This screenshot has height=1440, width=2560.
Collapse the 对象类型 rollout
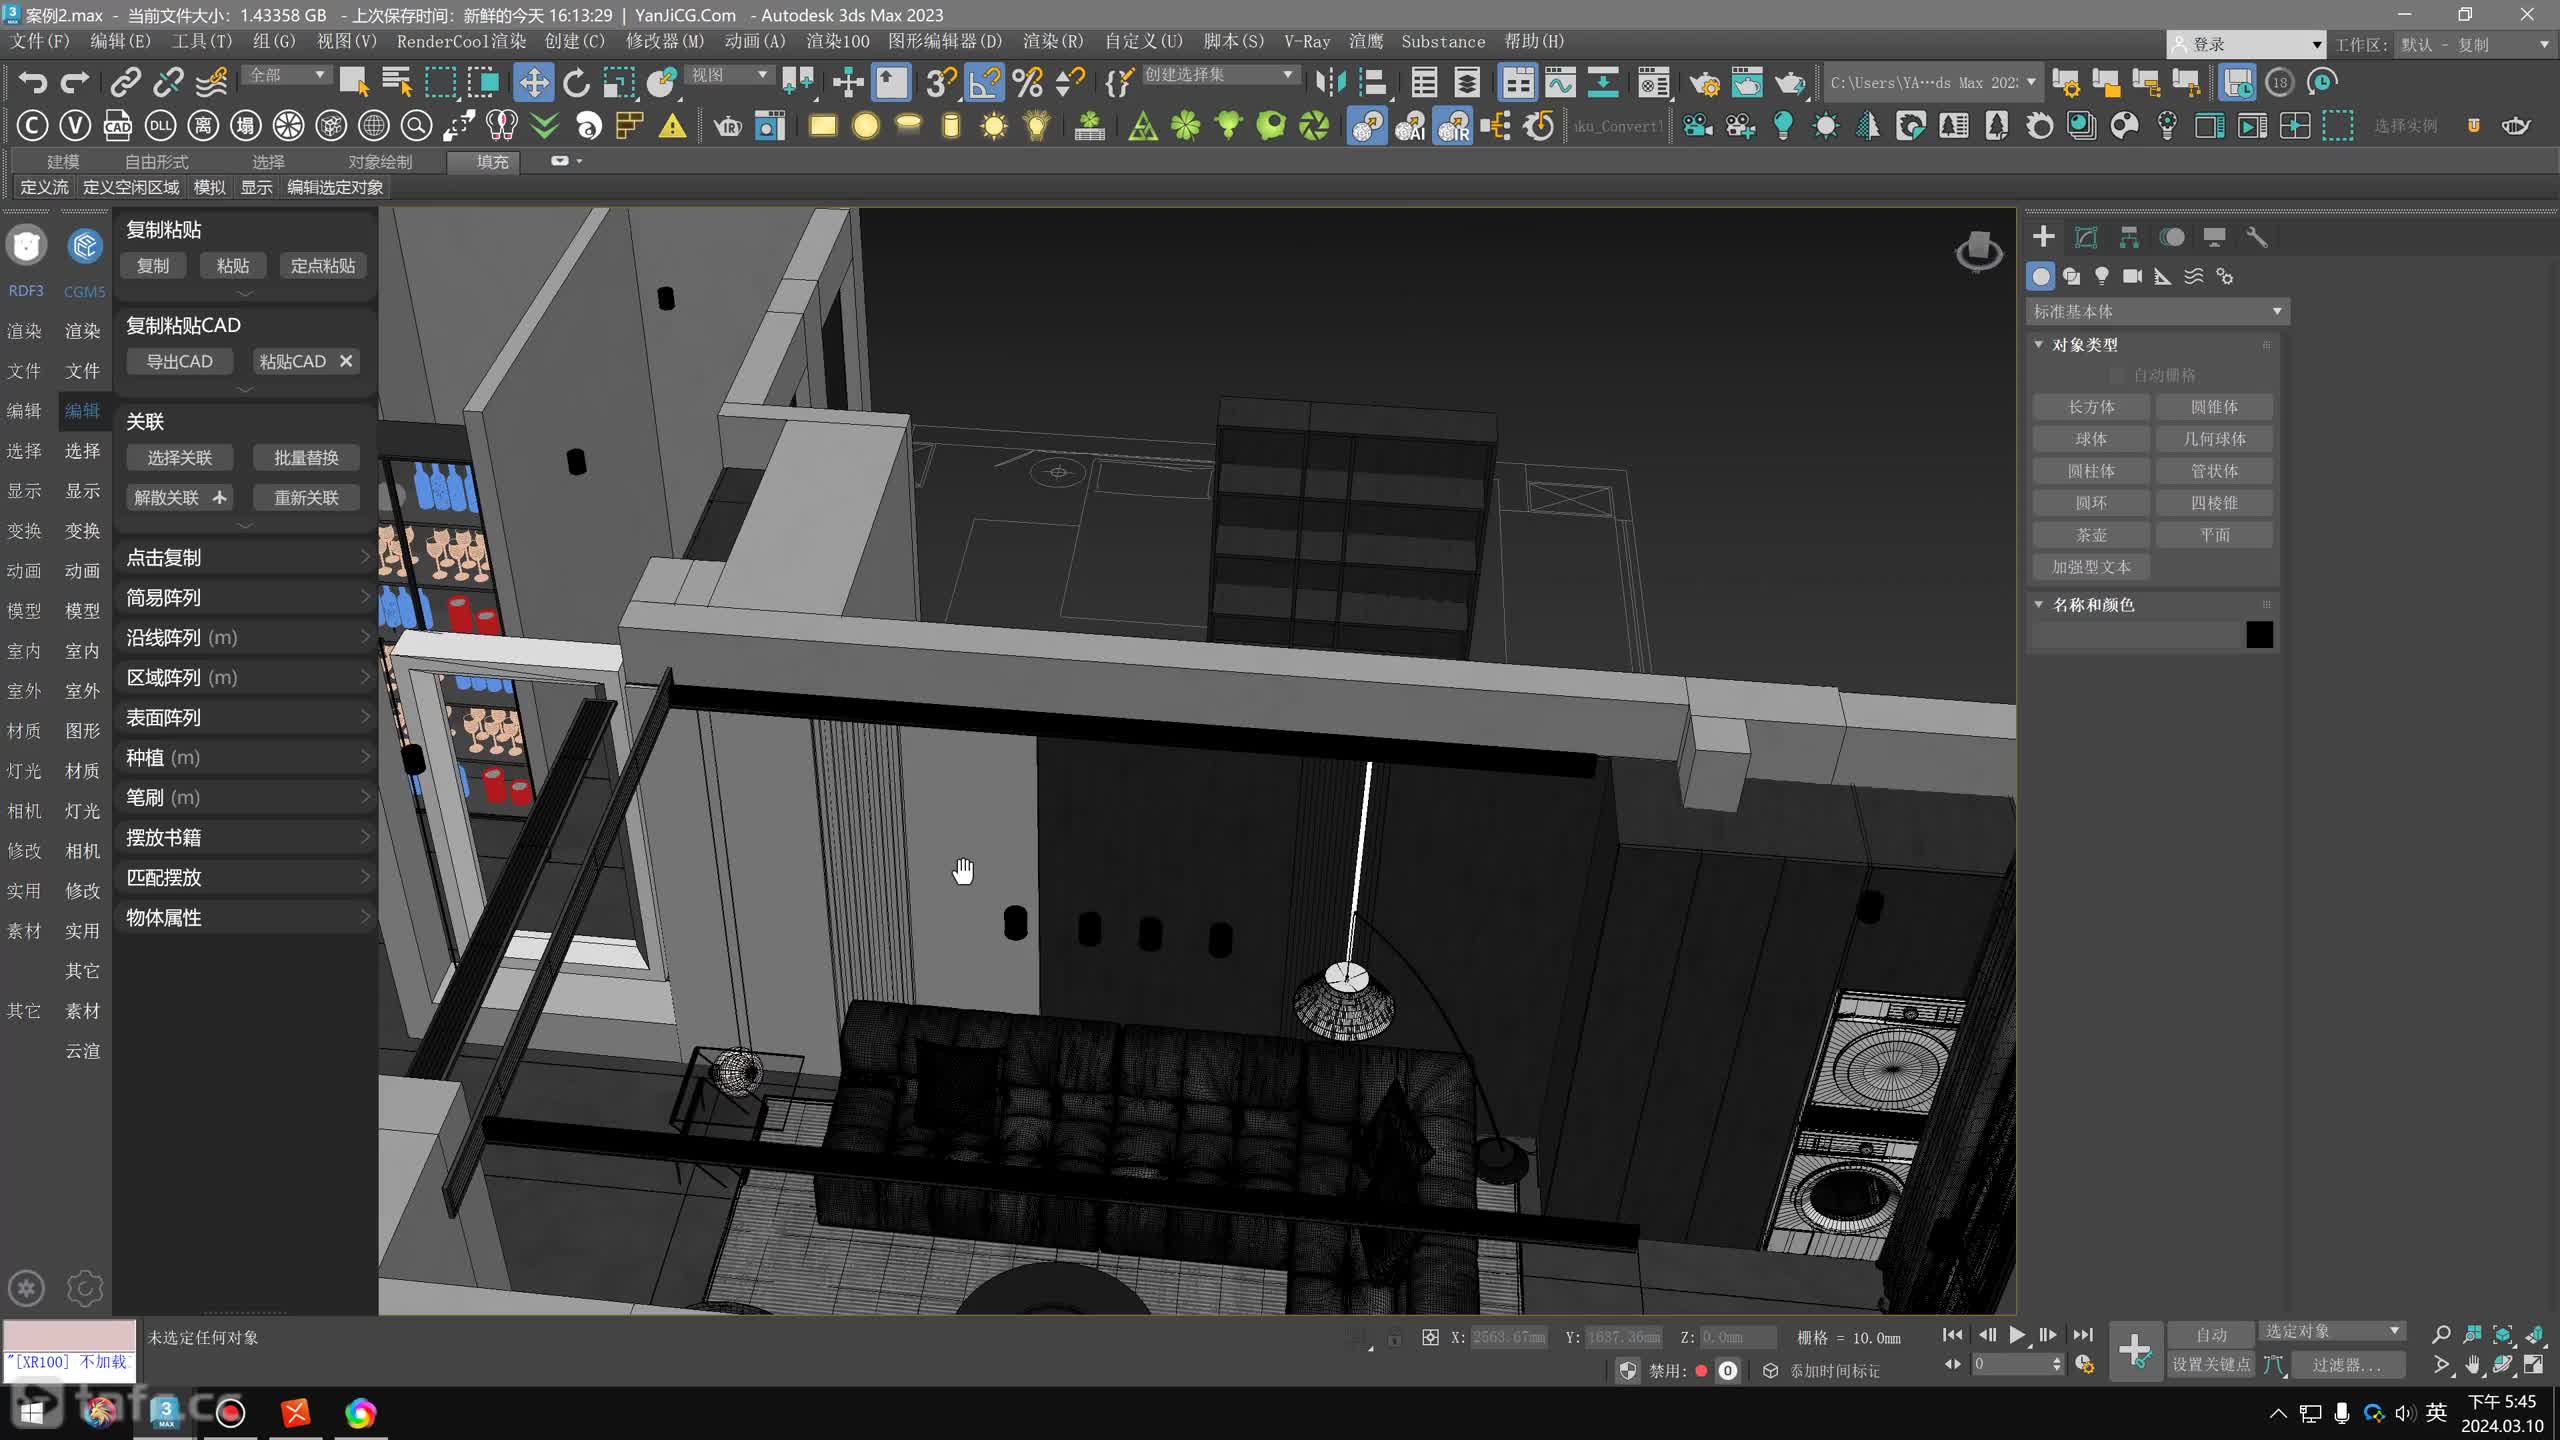(2084, 344)
